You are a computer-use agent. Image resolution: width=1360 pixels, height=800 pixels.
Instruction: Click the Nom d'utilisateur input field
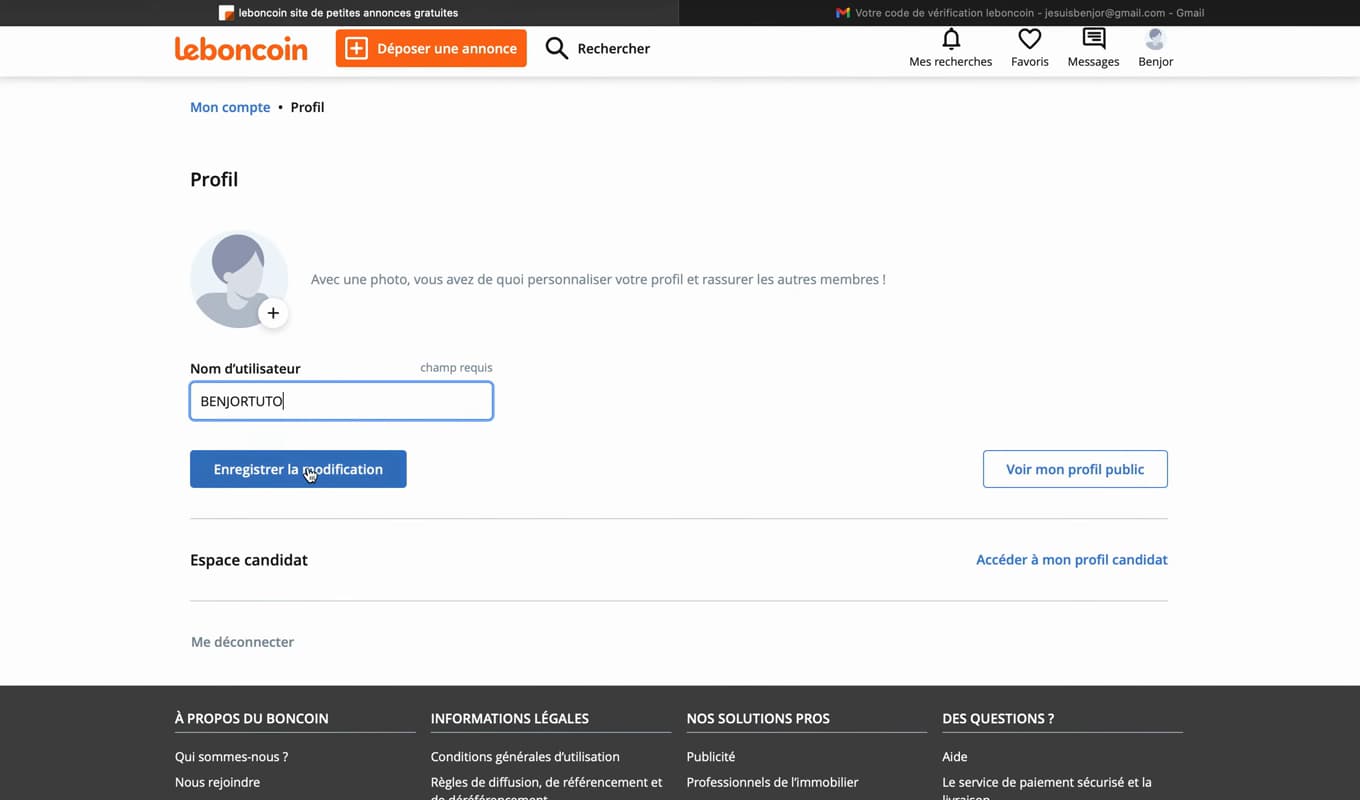click(x=341, y=401)
